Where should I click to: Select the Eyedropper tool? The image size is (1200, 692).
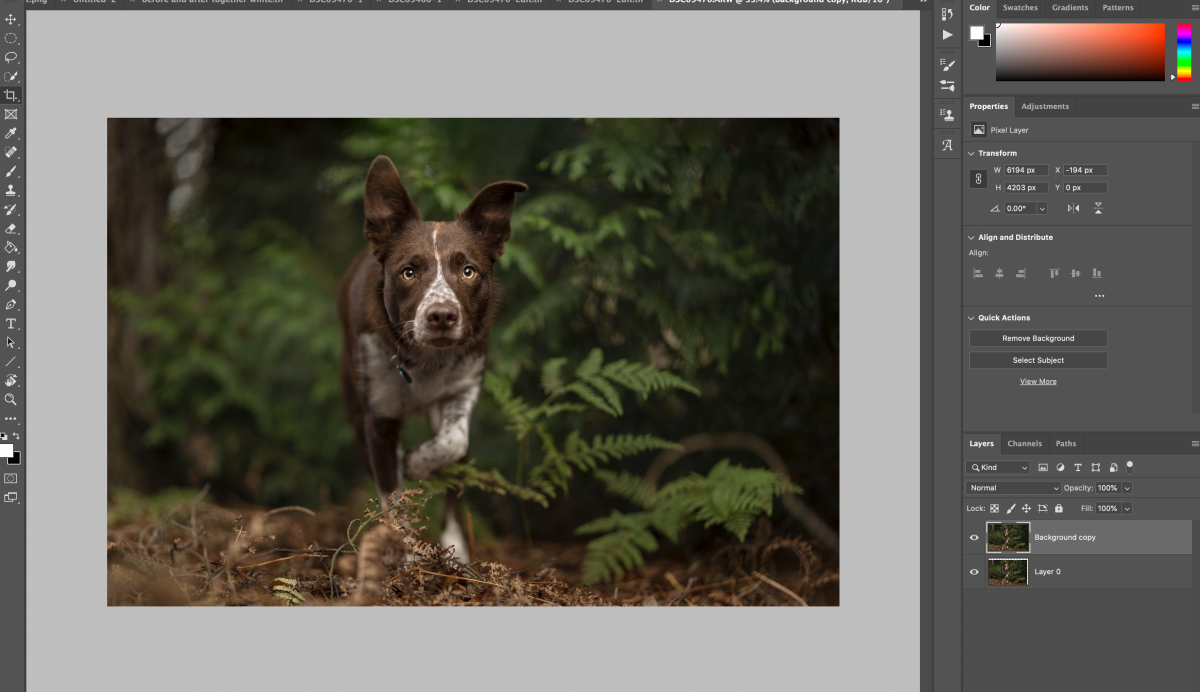tap(12, 133)
